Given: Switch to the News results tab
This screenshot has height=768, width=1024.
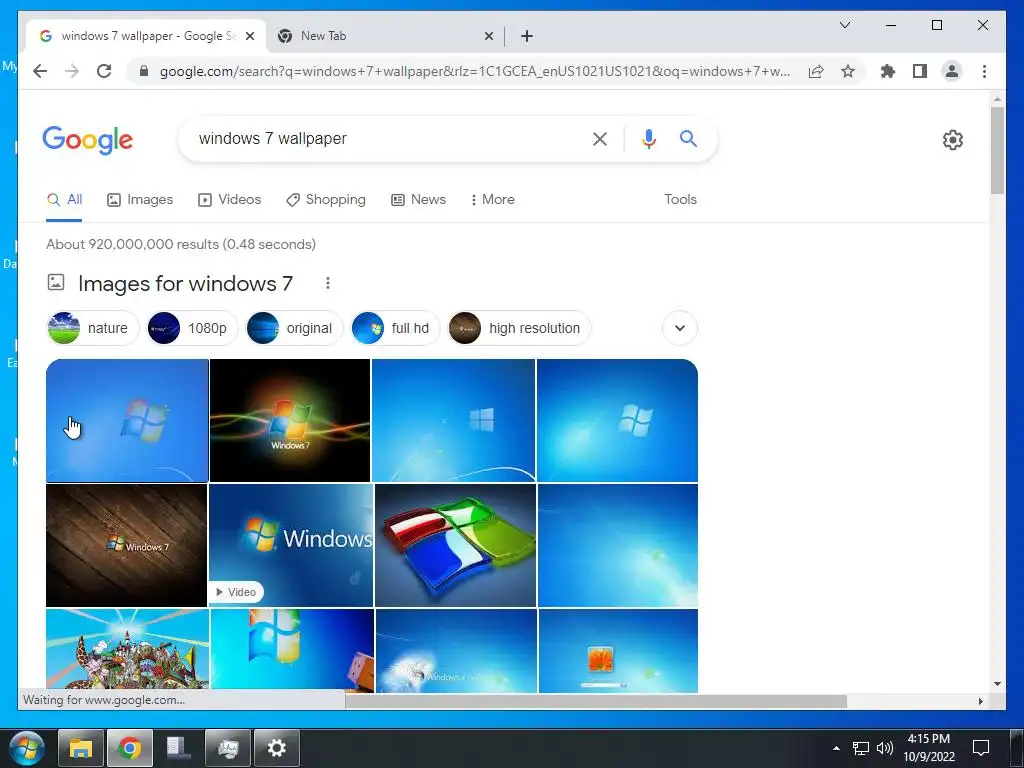Looking at the screenshot, I should click(x=418, y=199).
